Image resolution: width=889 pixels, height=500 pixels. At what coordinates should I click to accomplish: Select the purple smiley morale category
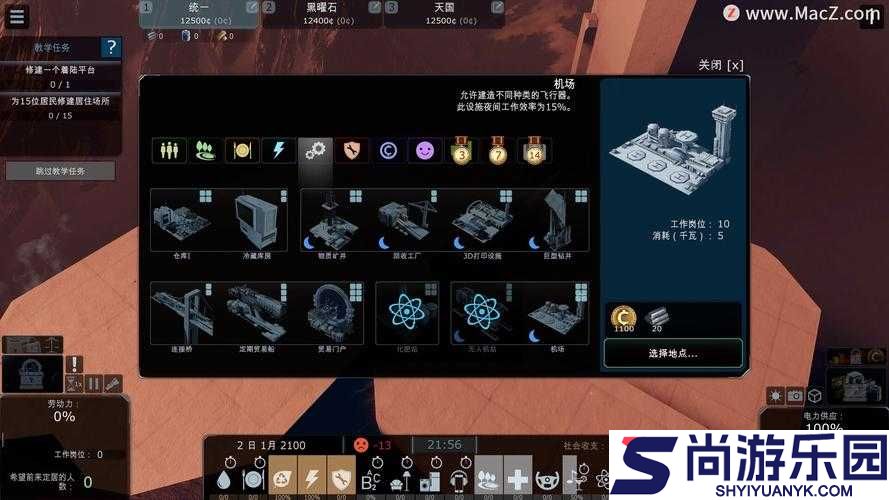[425, 151]
